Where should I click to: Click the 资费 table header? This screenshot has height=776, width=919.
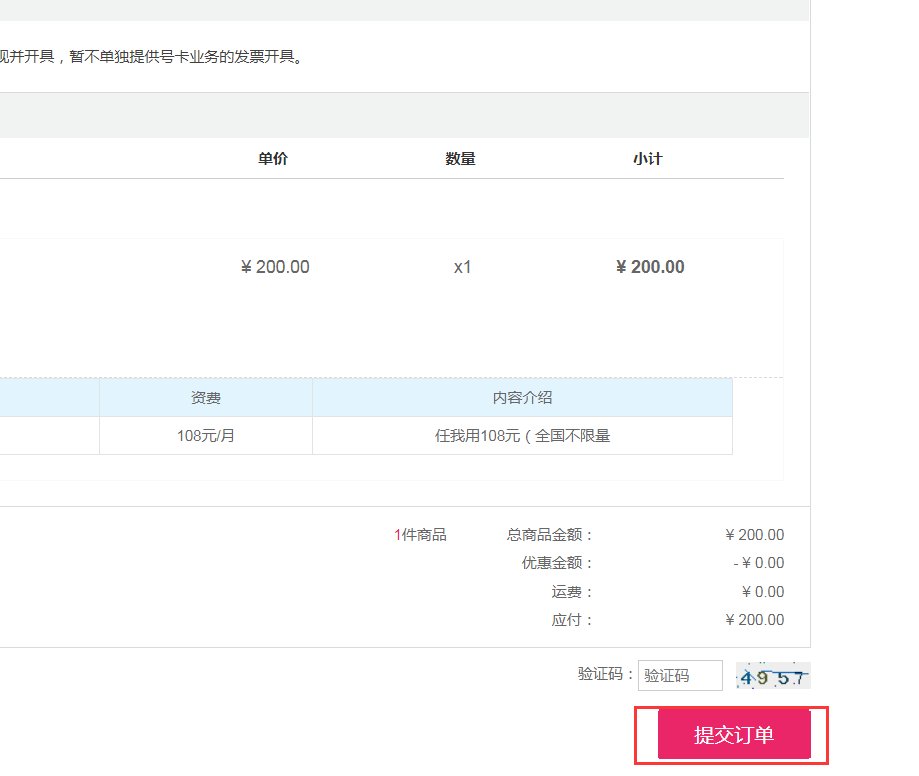(x=206, y=398)
